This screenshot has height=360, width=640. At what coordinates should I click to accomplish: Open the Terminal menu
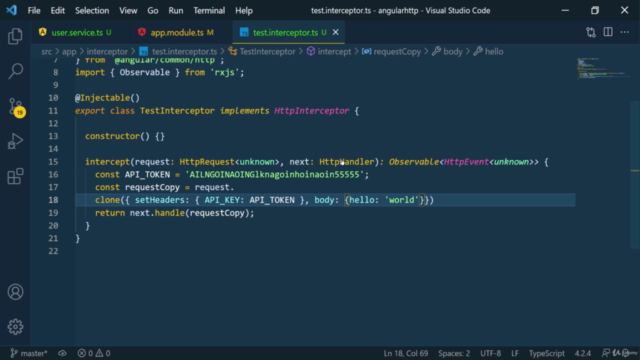(x=209, y=11)
